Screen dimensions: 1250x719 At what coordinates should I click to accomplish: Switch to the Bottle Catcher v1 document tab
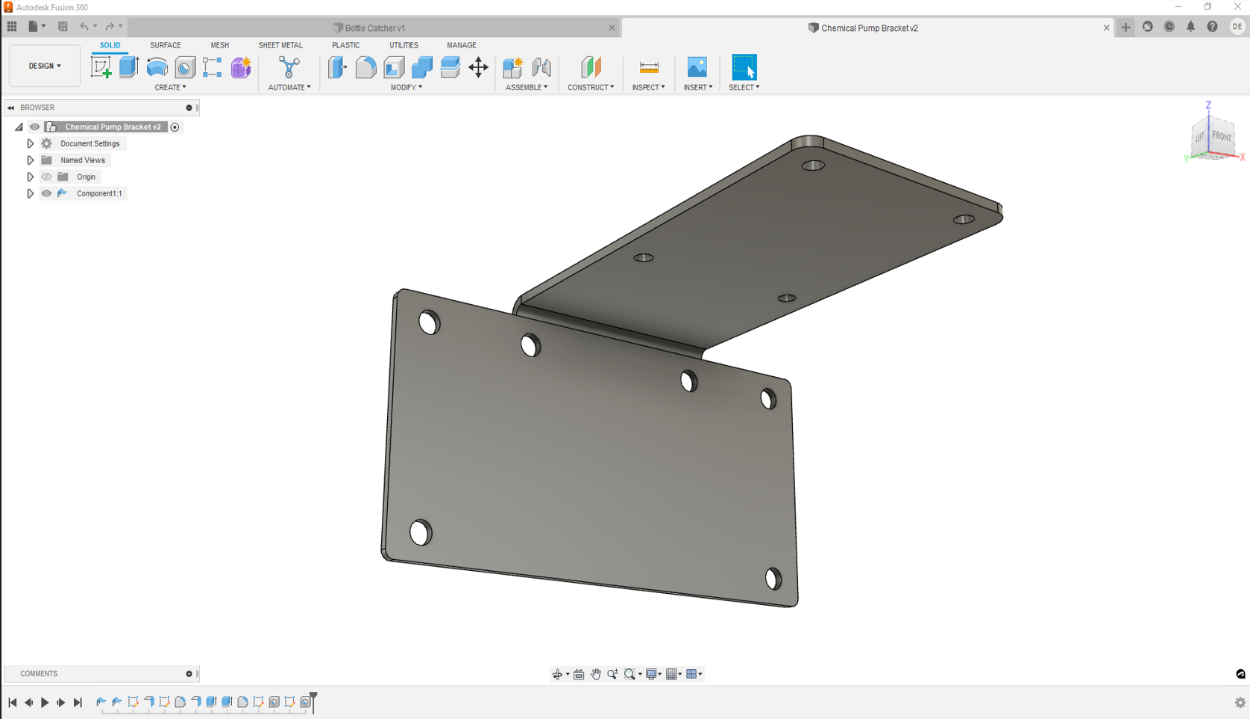tap(375, 28)
